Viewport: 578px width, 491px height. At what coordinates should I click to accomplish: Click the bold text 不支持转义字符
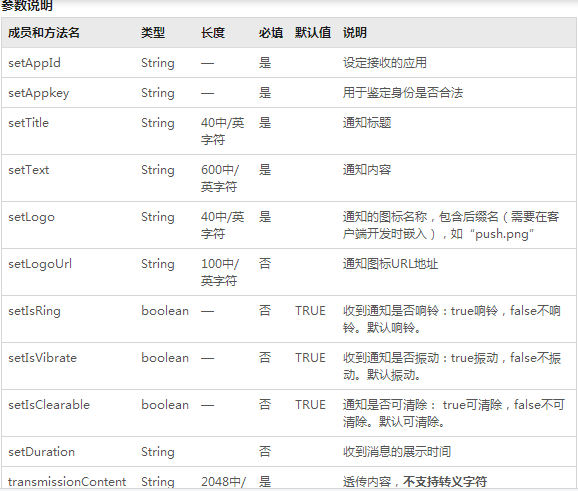[445, 482]
